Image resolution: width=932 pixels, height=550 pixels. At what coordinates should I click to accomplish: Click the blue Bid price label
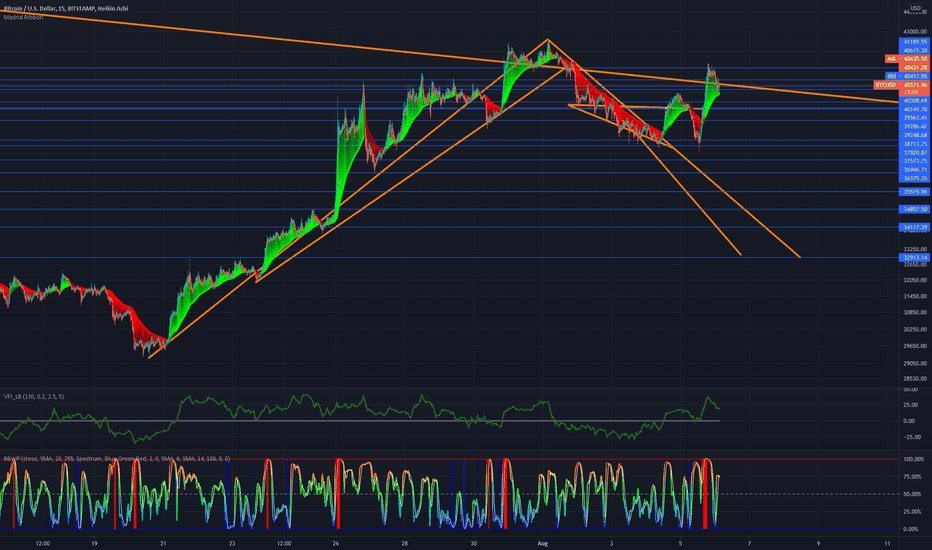coord(906,76)
